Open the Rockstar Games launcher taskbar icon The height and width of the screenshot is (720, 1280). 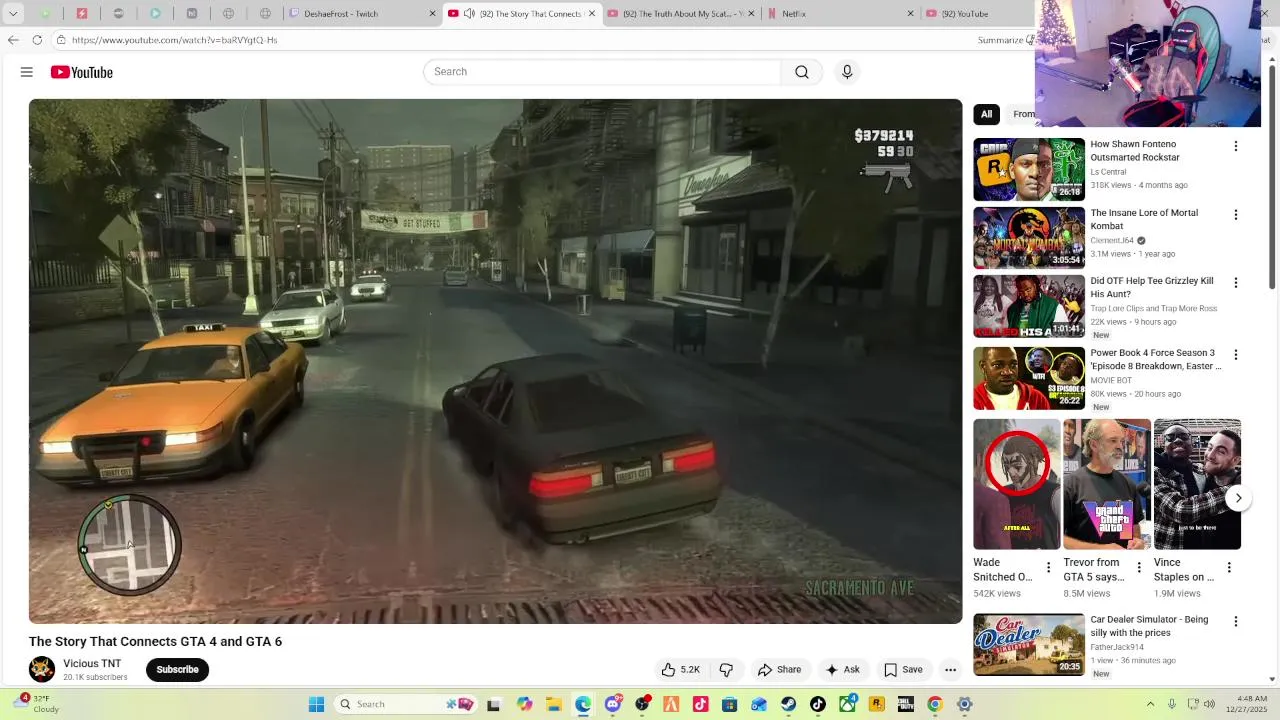877,704
